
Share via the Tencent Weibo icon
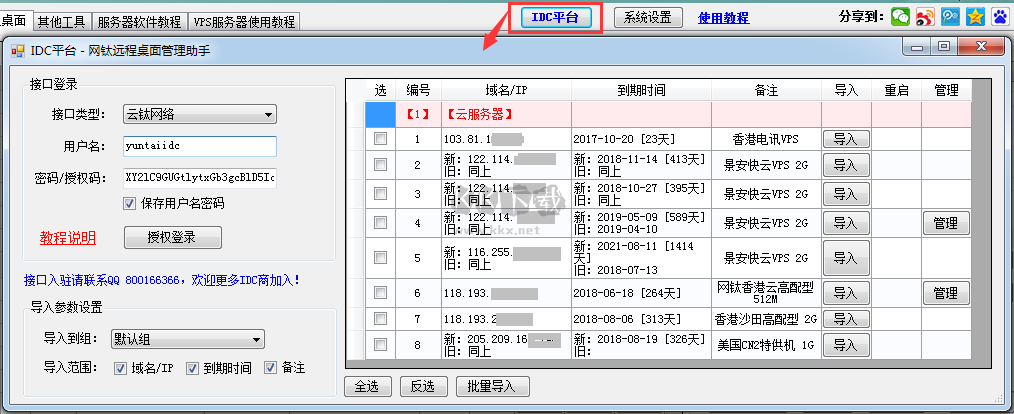(950, 17)
